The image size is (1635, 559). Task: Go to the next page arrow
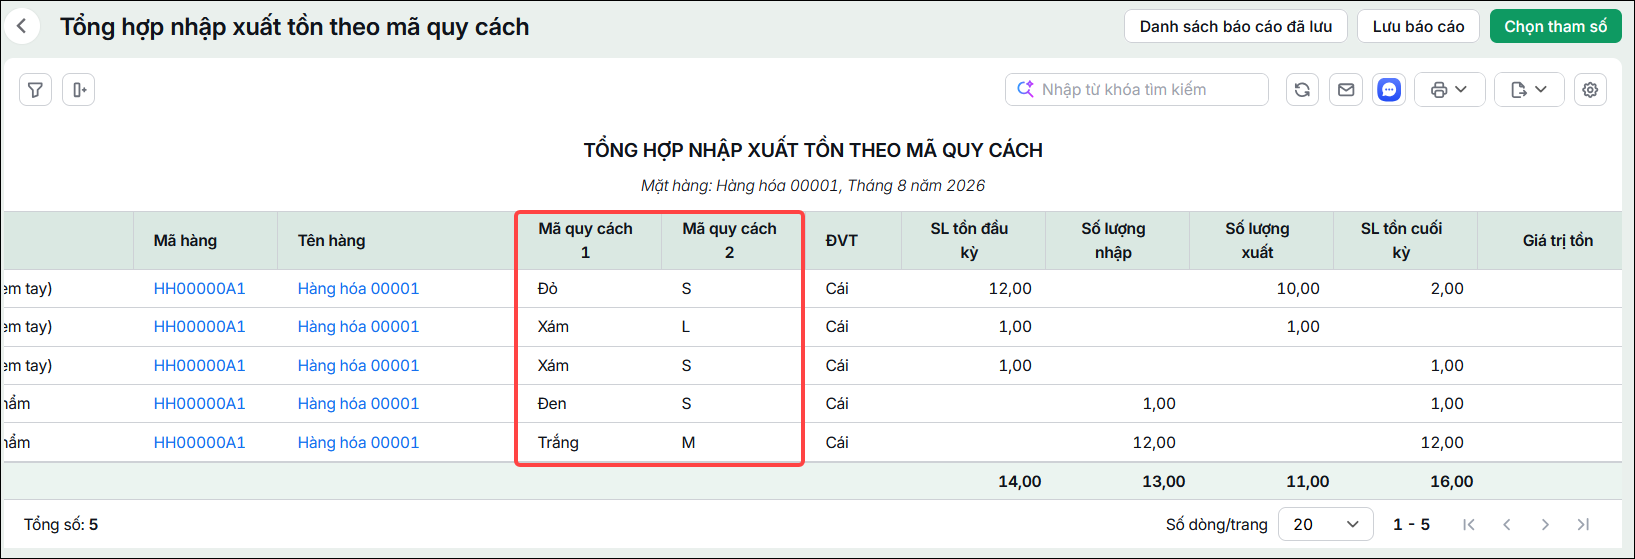[x=1545, y=524]
